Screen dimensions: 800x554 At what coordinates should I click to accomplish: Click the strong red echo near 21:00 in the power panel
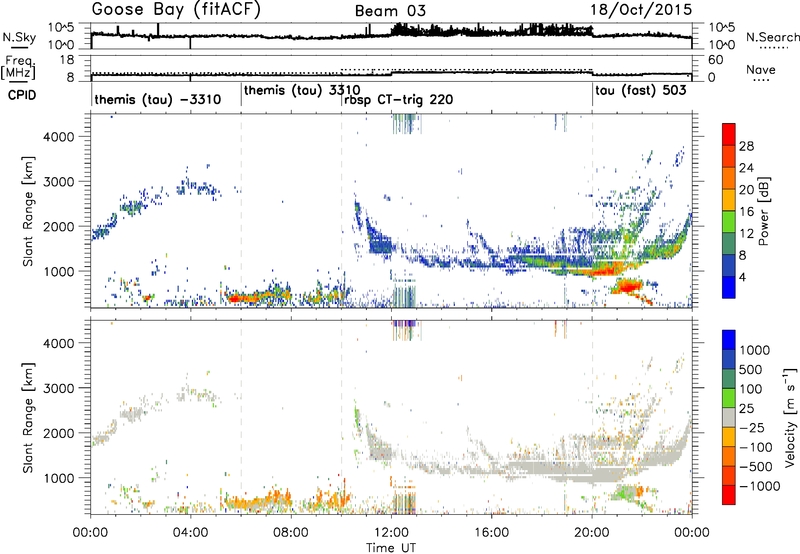[628, 287]
